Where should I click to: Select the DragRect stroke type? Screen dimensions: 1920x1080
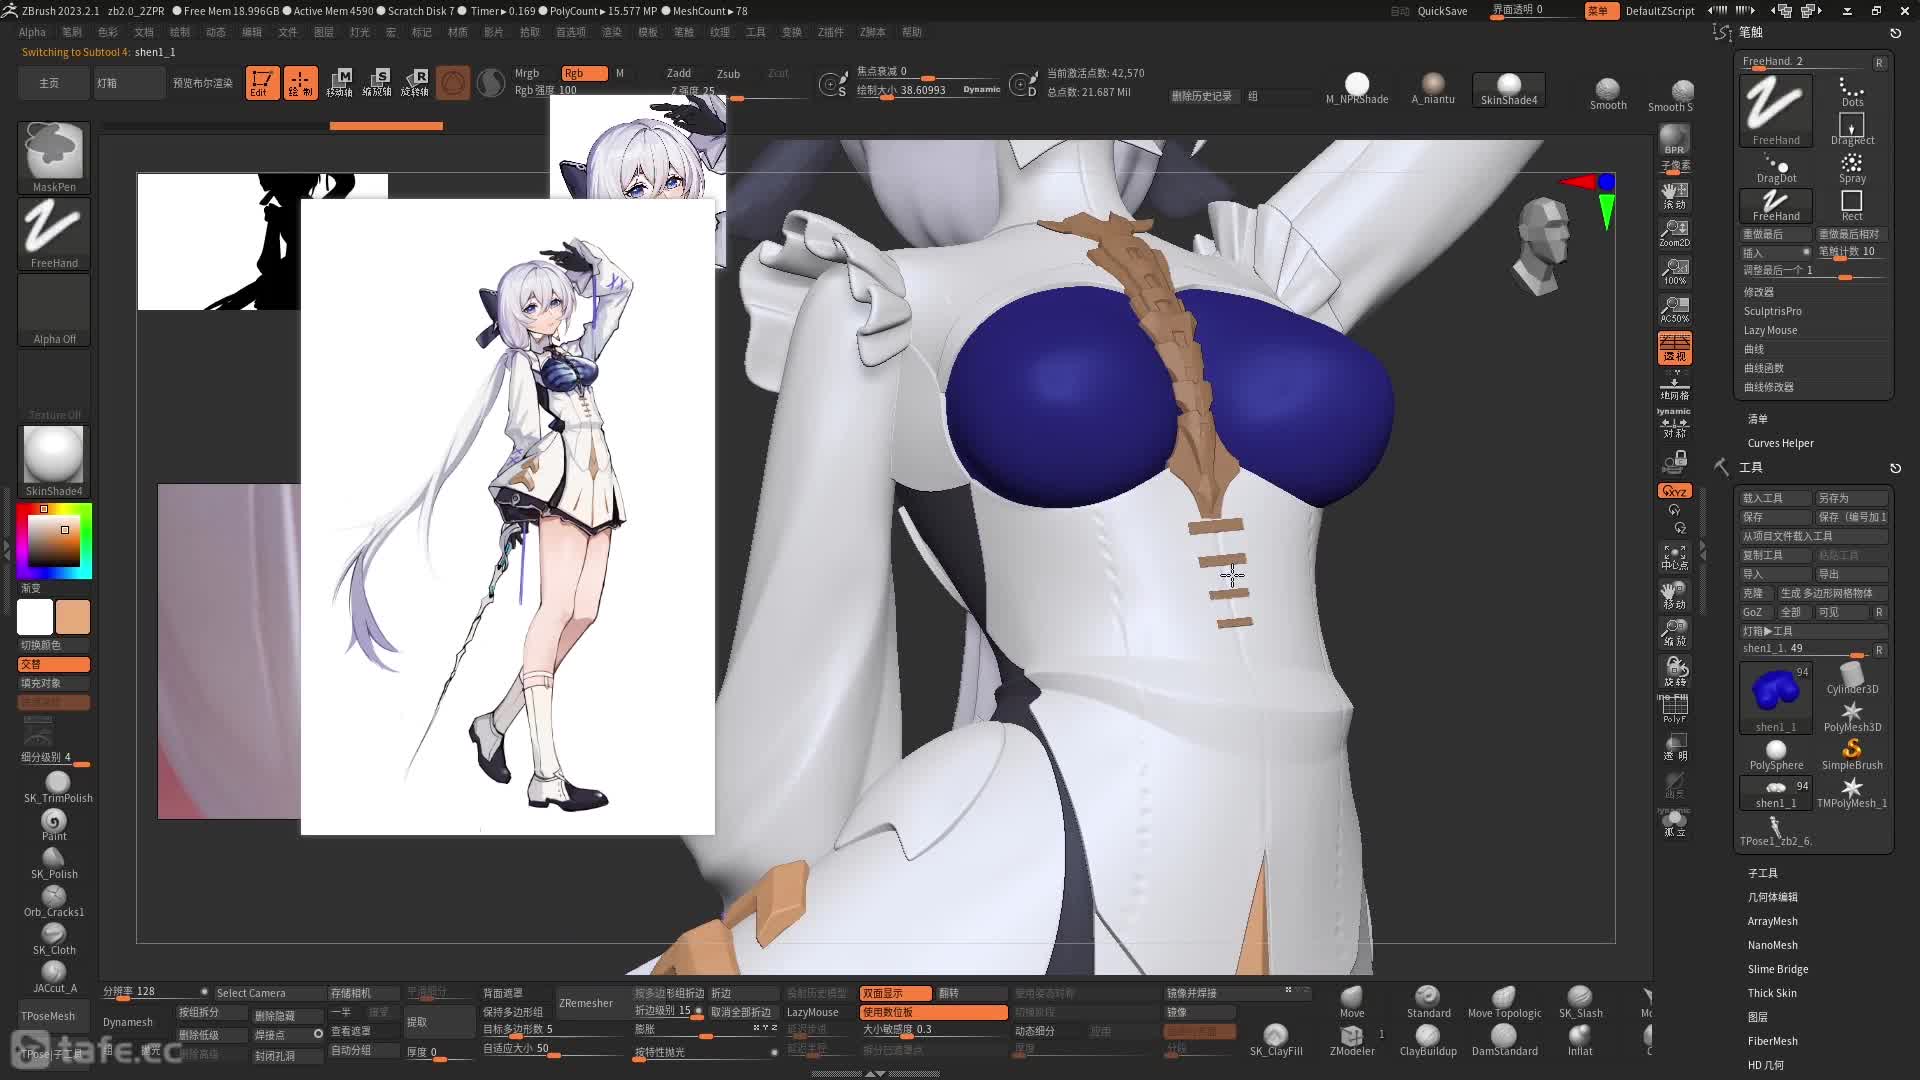click(1852, 129)
